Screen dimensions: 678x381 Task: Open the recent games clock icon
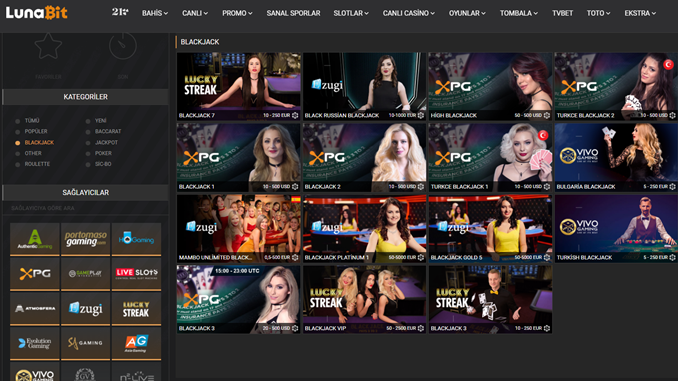tap(123, 46)
